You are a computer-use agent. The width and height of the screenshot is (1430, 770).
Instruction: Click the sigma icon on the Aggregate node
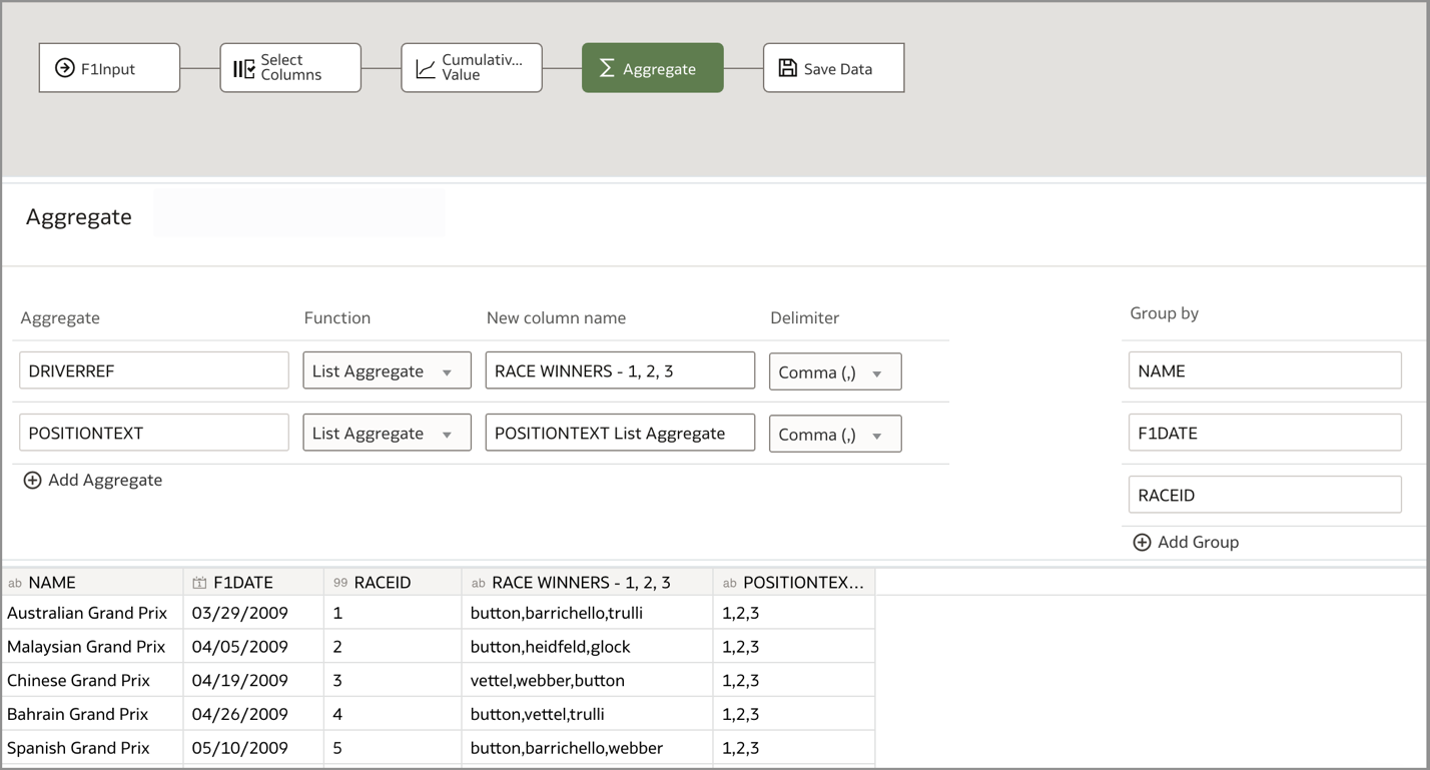click(605, 67)
